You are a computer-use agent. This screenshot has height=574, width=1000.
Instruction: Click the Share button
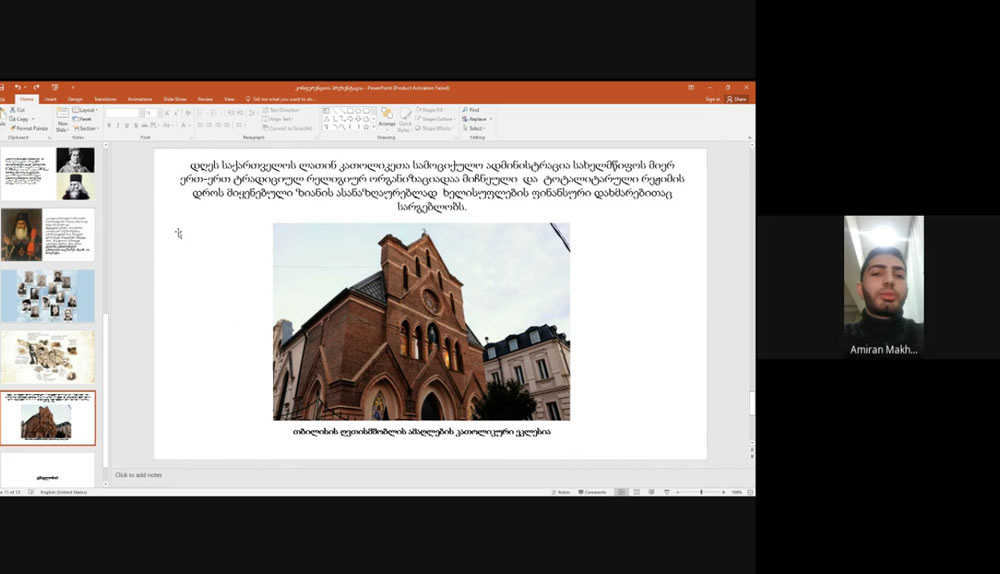pyautogui.click(x=738, y=99)
